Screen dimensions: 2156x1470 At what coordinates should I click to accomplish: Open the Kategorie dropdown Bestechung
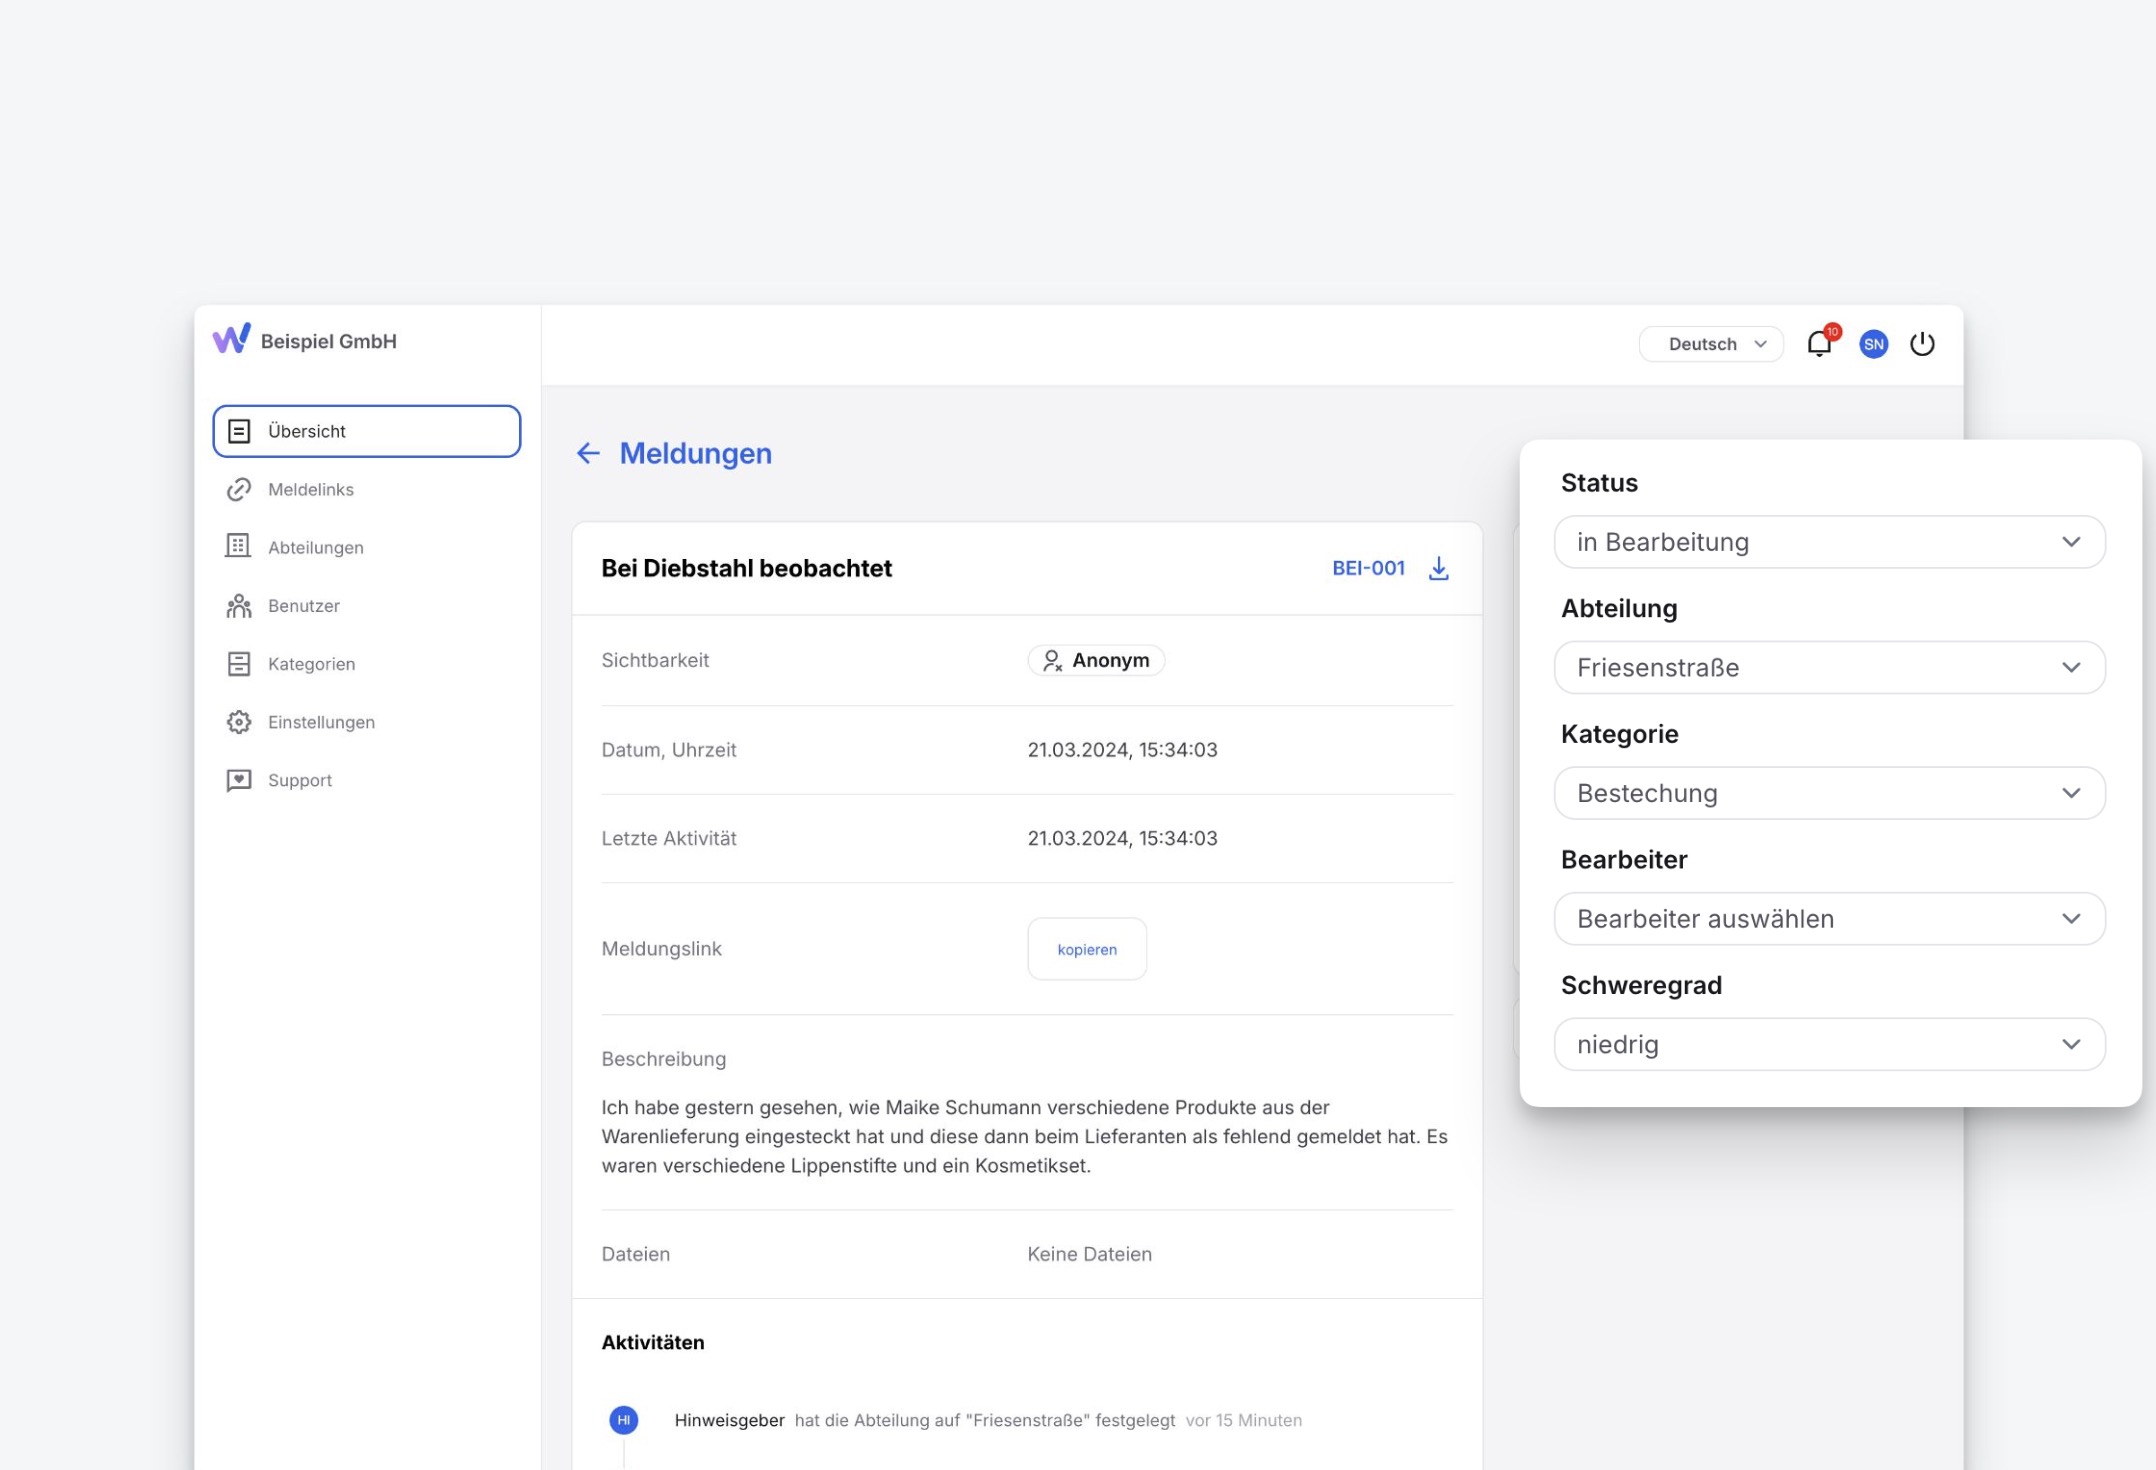tap(1829, 793)
